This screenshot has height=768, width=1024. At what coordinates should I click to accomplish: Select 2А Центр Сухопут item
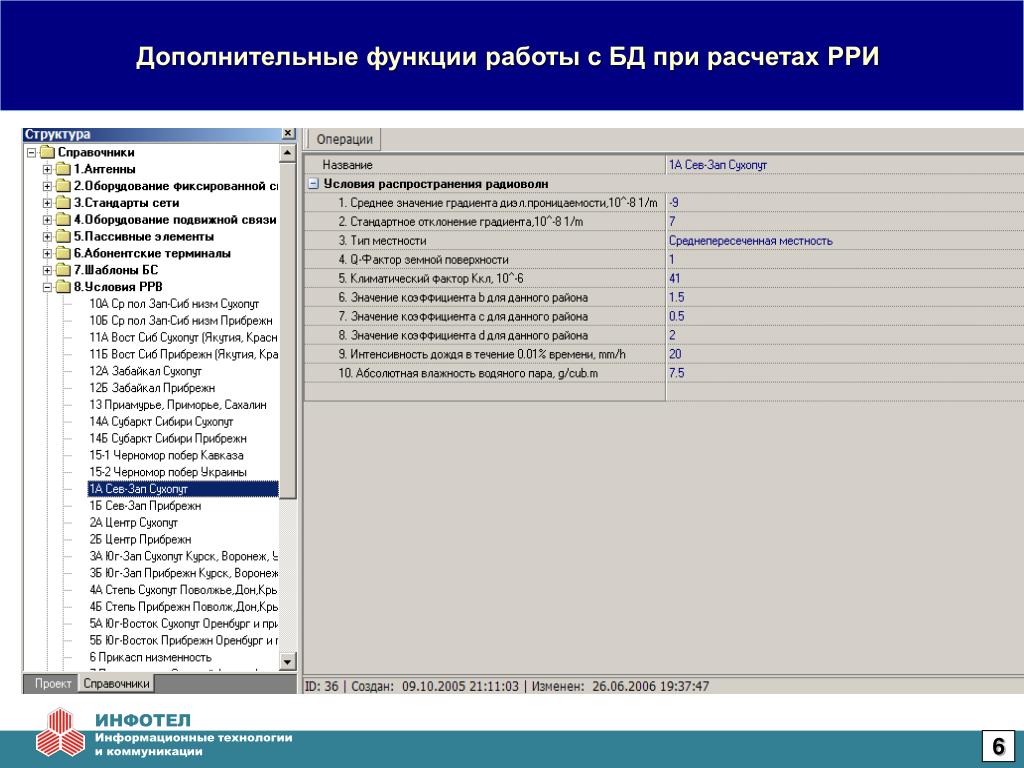tap(134, 523)
